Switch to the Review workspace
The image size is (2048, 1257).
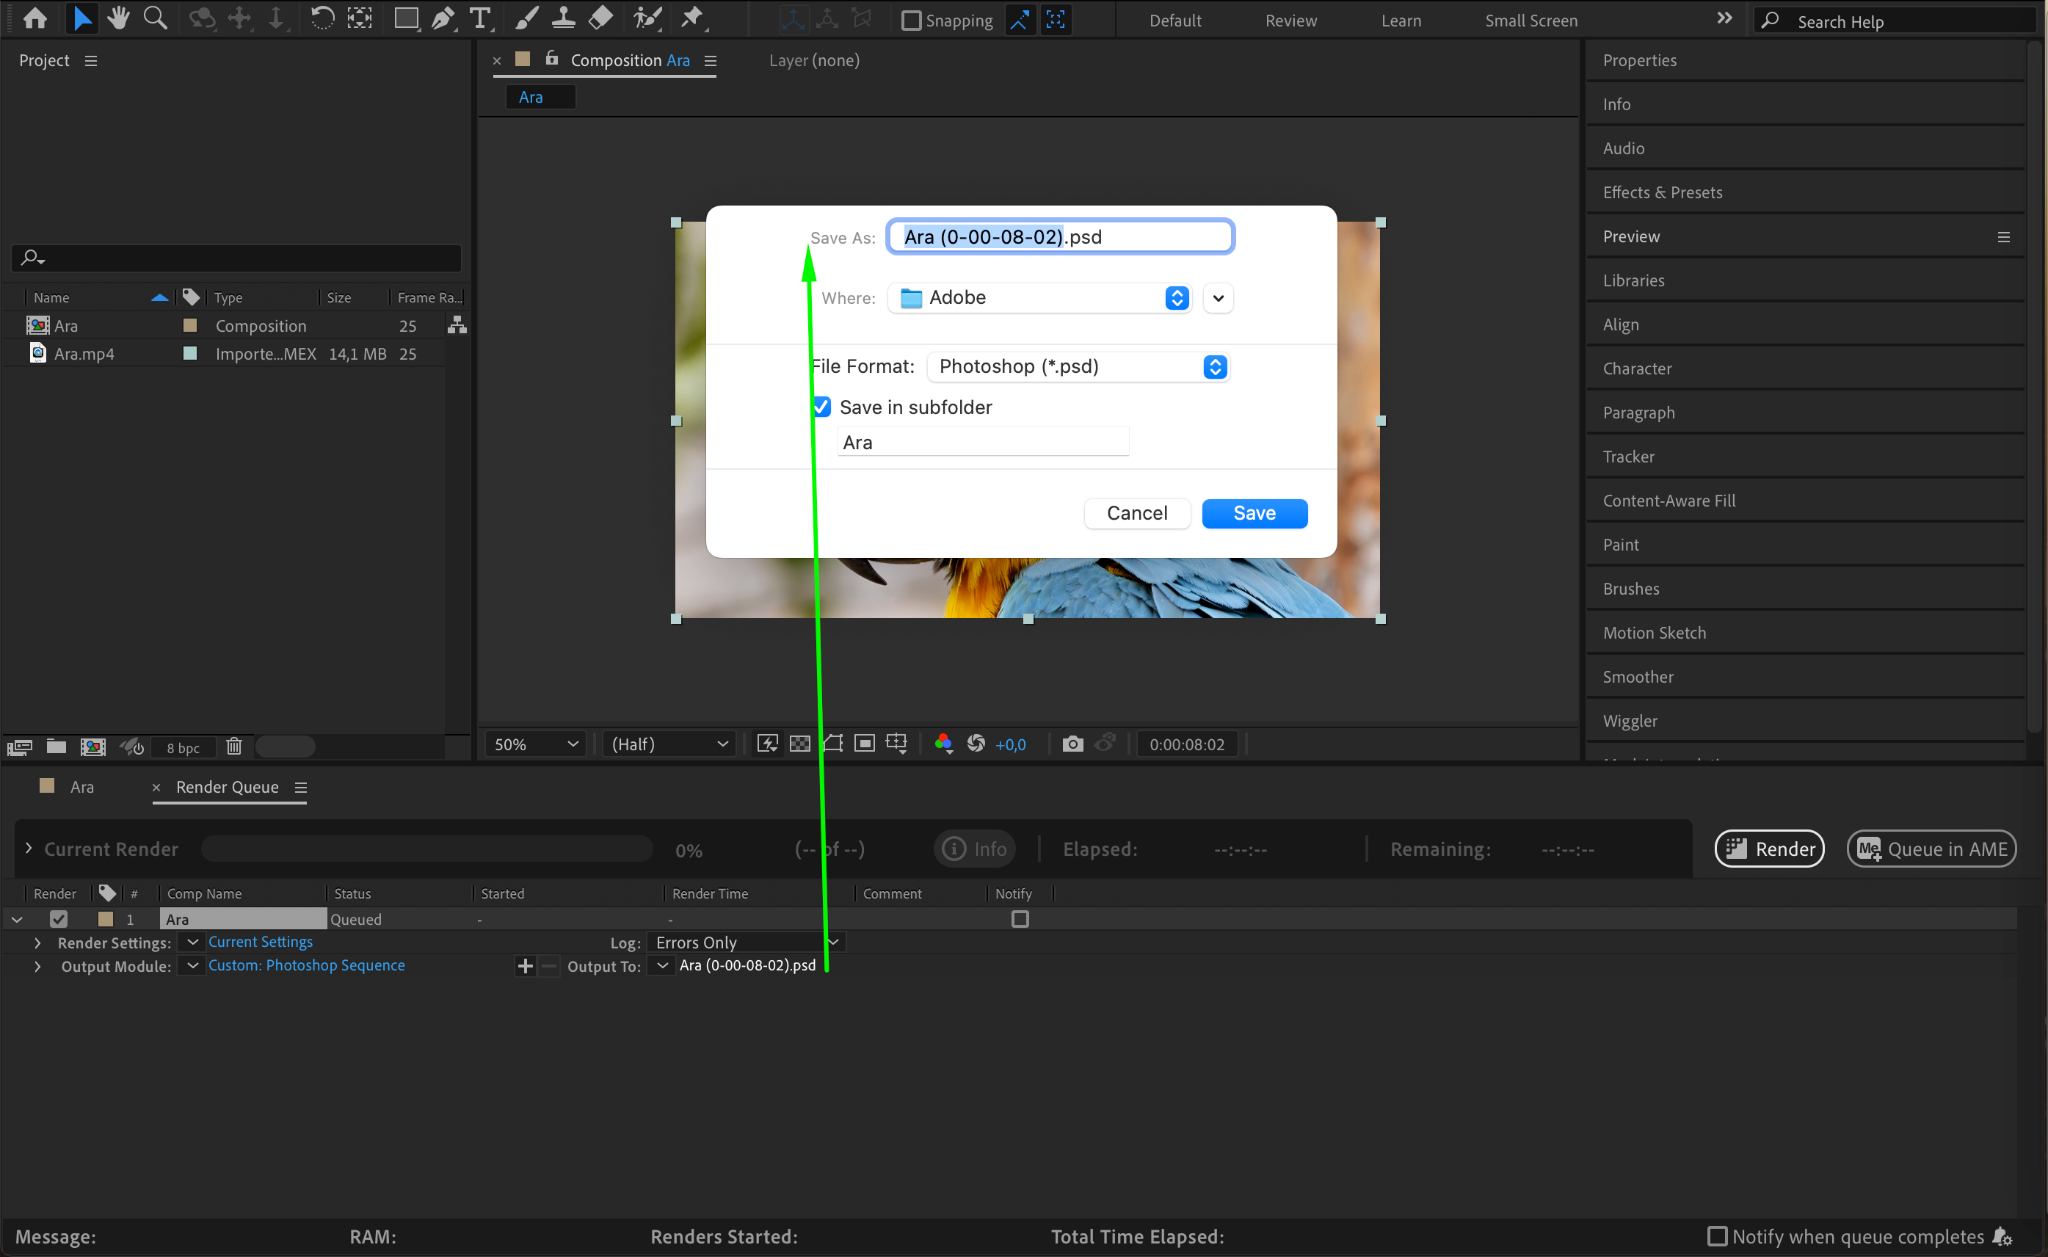(1290, 20)
